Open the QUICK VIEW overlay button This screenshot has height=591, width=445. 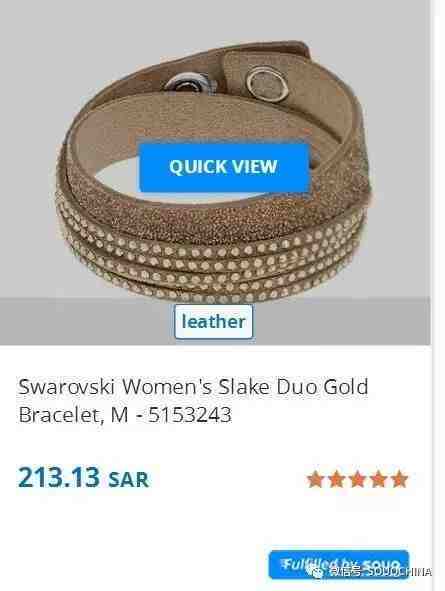click(x=225, y=167)
